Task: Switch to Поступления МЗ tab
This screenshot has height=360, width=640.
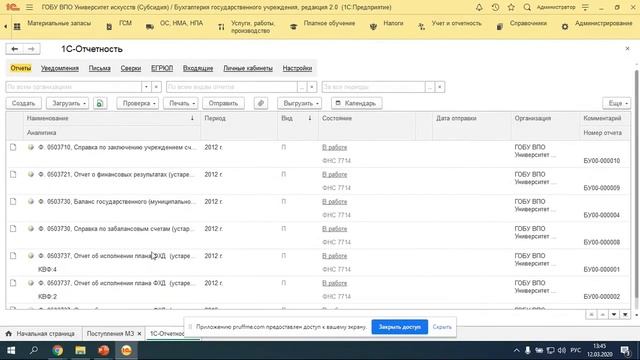Action: 110,334
